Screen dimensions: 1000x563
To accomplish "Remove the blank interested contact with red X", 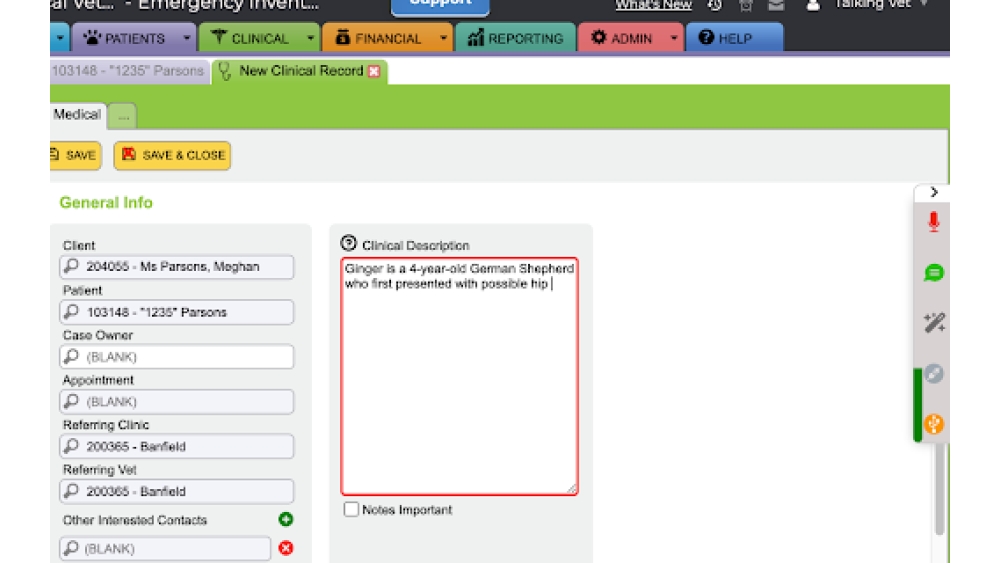I will [286, 548].
